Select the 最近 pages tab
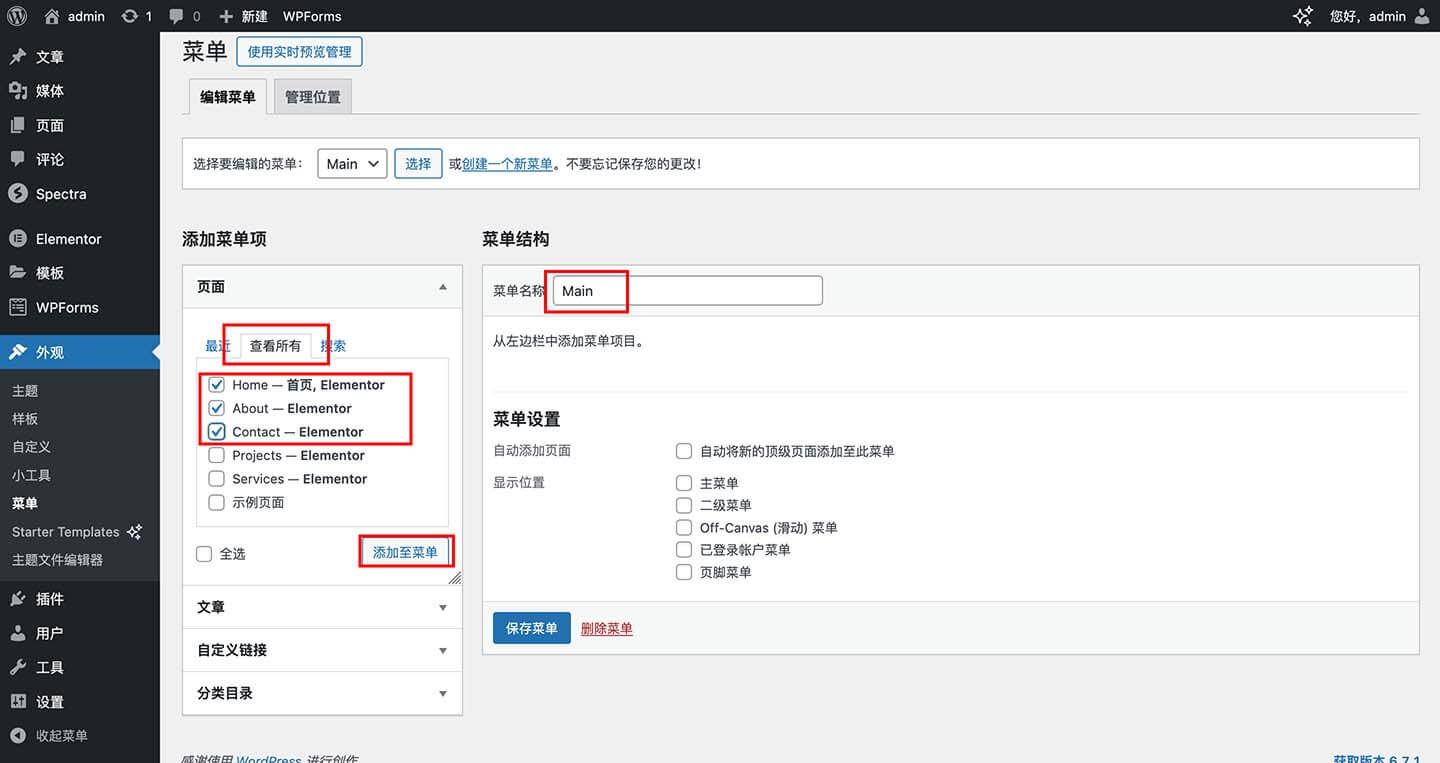The image size is (1440, 763). tap(218, 346)
